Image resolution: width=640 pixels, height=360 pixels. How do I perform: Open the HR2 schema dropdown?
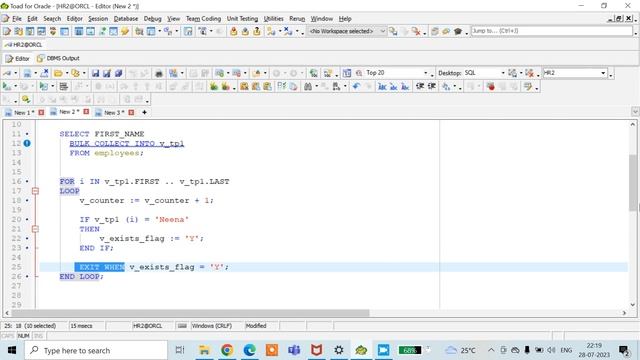click(x=603, y=73)
